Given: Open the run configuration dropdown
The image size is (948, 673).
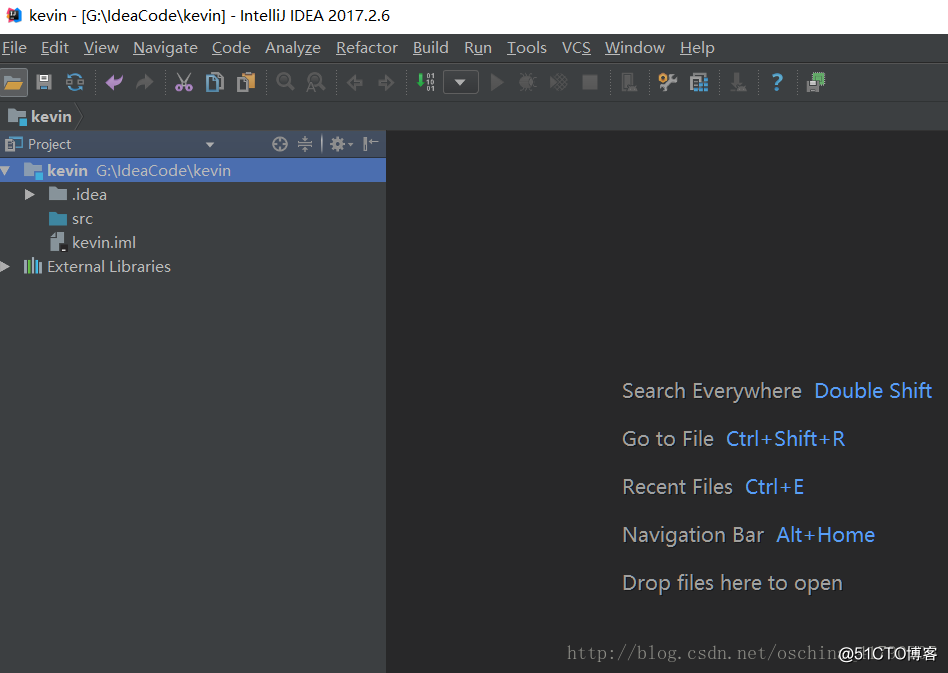Looking at the screenshot, I should [460, 82].
